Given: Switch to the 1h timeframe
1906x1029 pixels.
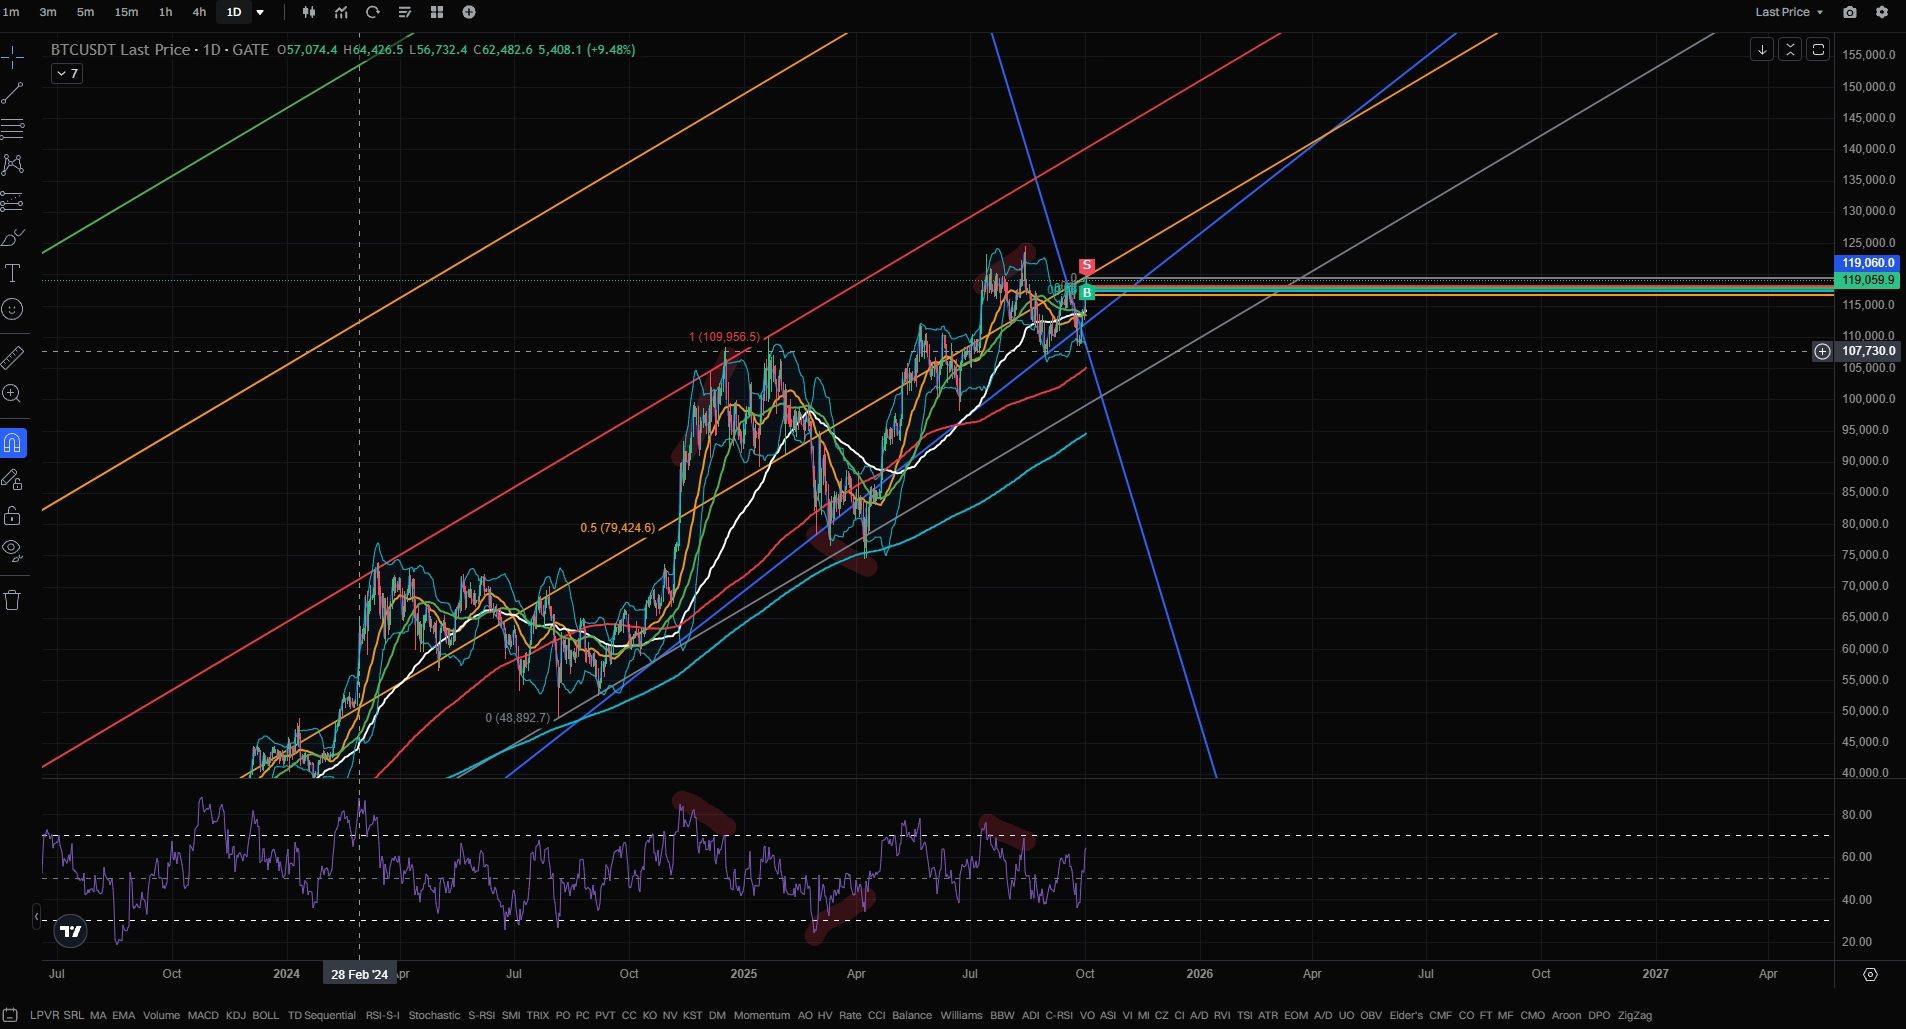Looking at the screenshot, I should click(166, 12).
